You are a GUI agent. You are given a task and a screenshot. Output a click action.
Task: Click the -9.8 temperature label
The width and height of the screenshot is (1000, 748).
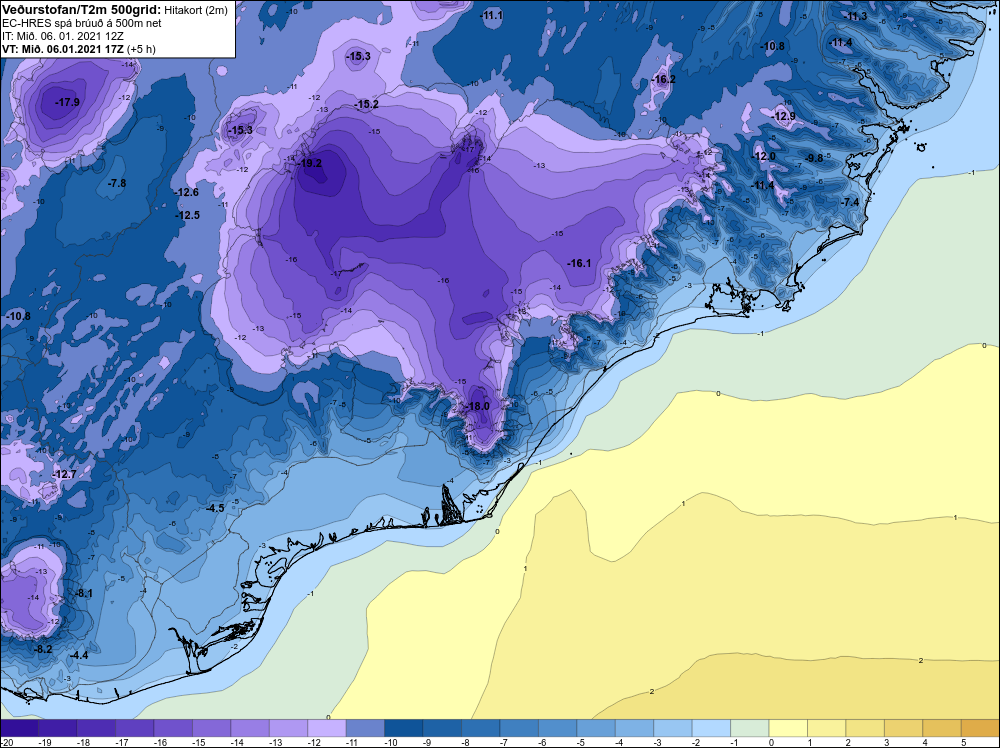pyautogui.click(x=814, y=158)
